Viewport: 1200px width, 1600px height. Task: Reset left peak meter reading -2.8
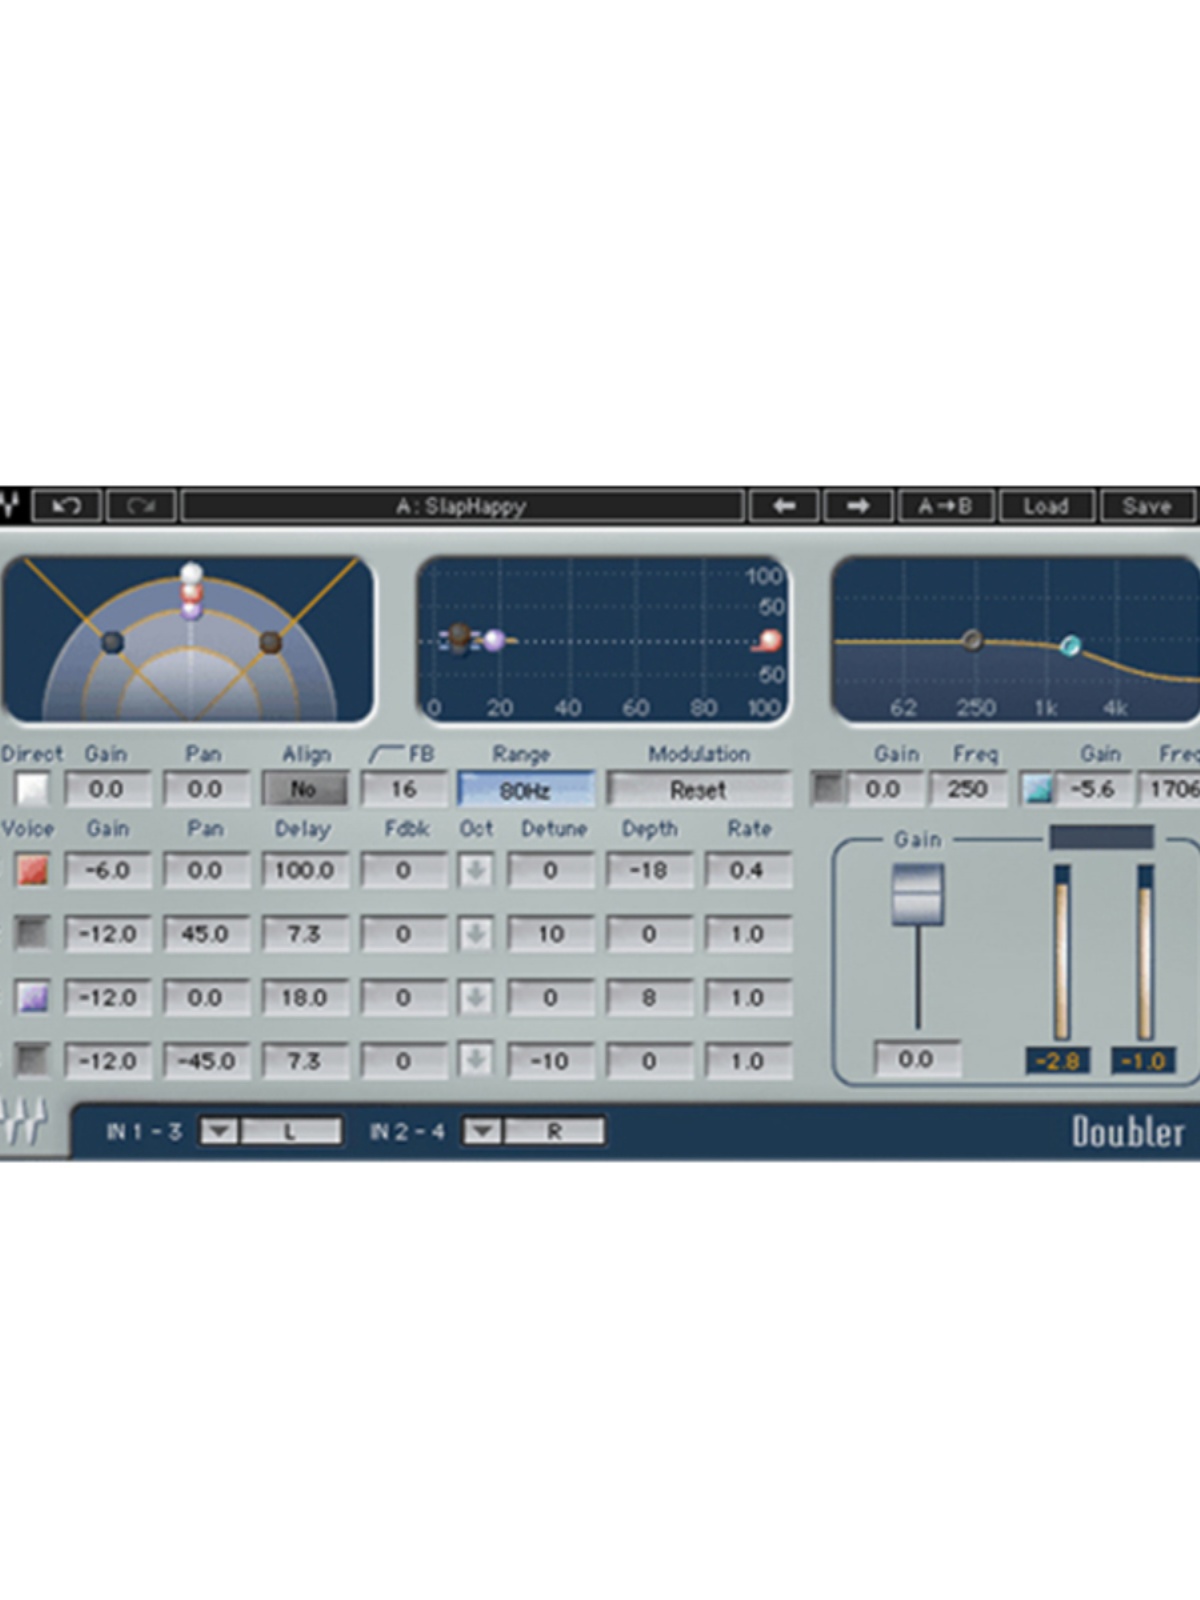(1058, 1061)
